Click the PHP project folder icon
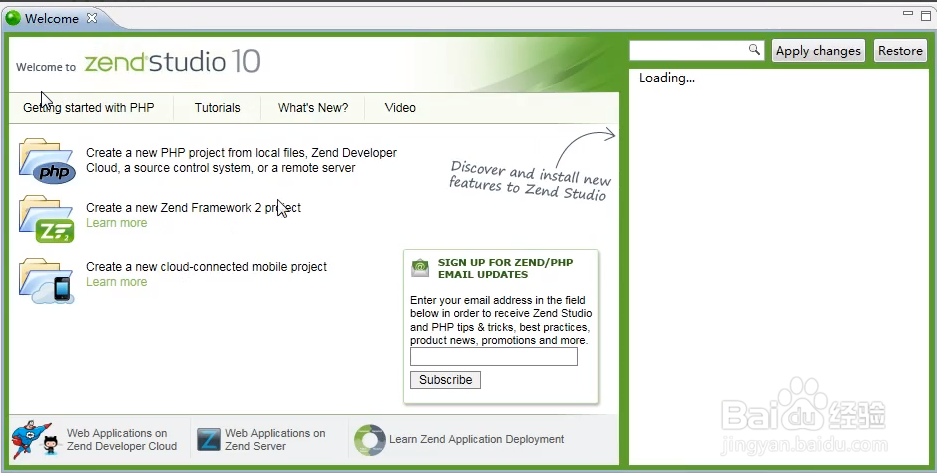 [47, 161]
